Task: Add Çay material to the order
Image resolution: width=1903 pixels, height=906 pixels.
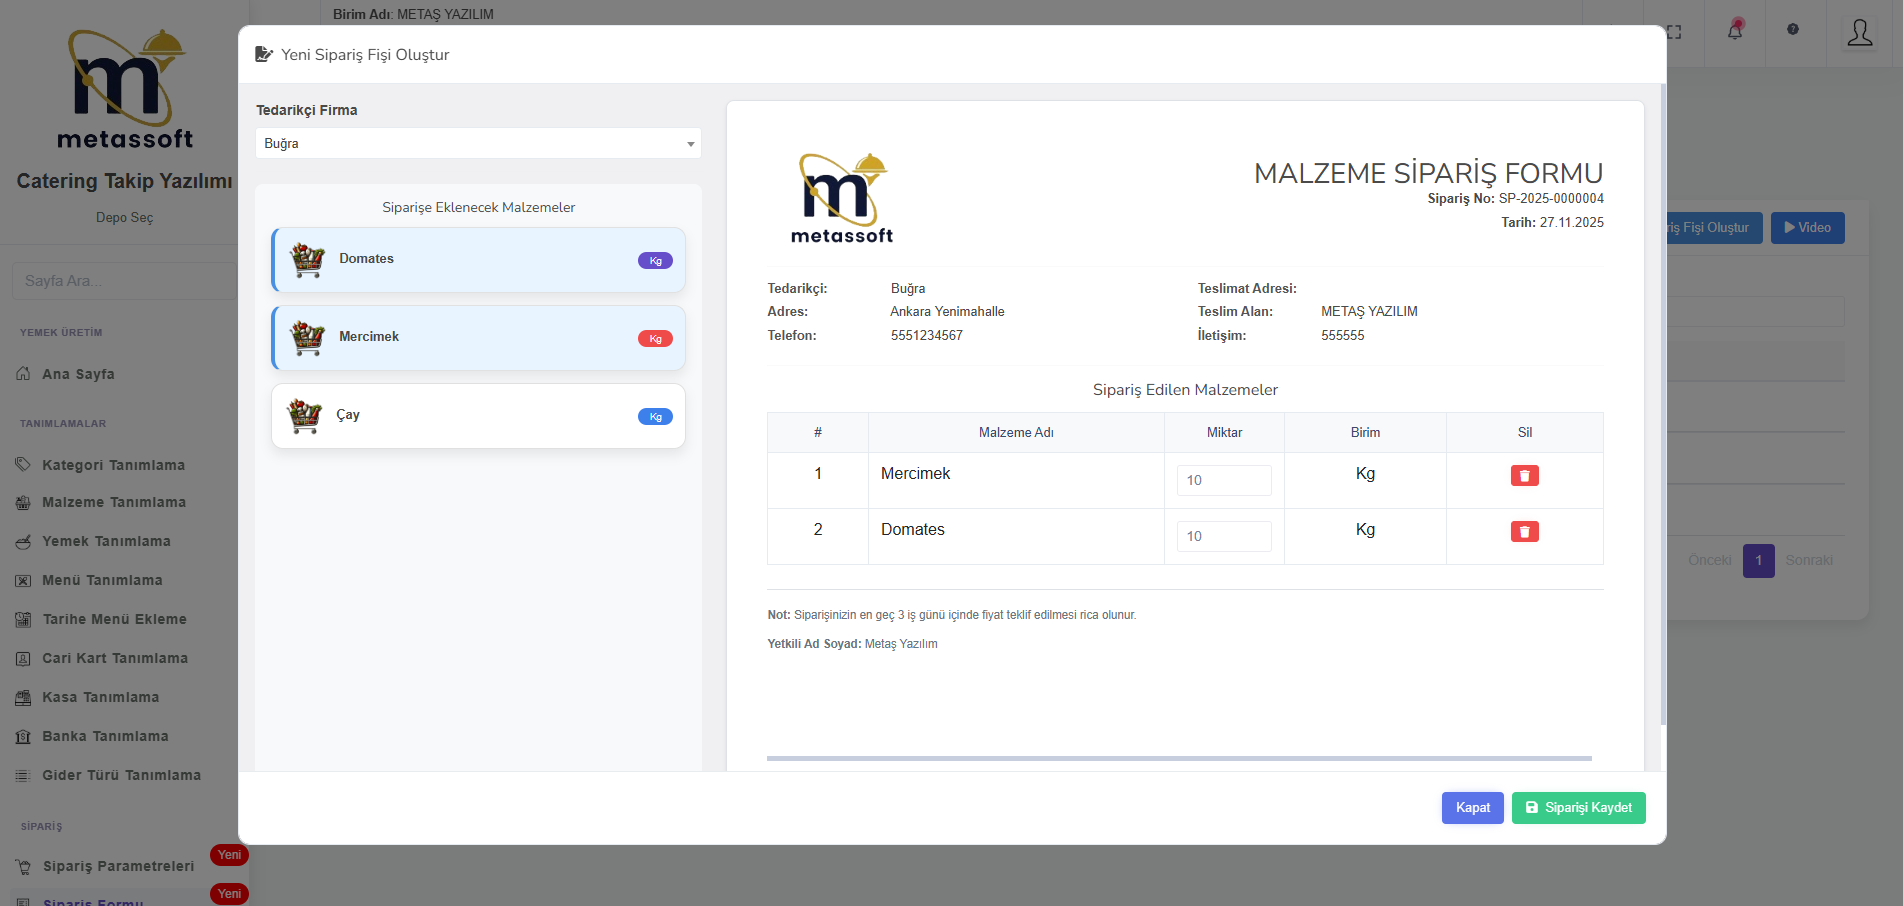Action: point(478,416)
